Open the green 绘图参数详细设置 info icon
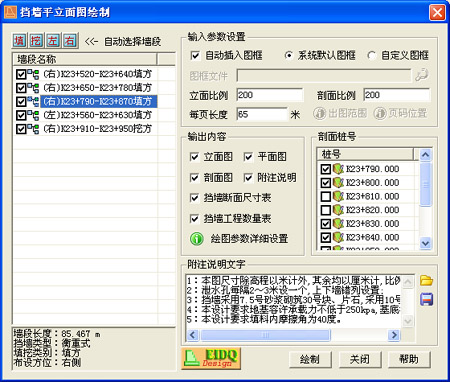 point(197,239)
